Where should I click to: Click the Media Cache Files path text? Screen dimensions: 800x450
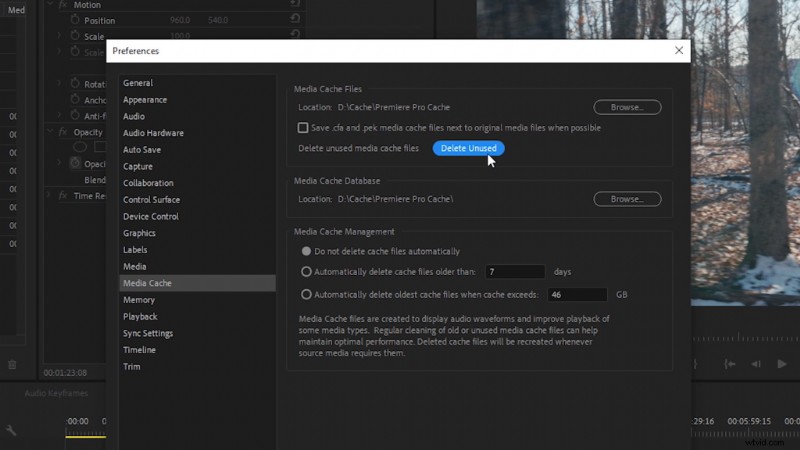click(x=393, y=107)
